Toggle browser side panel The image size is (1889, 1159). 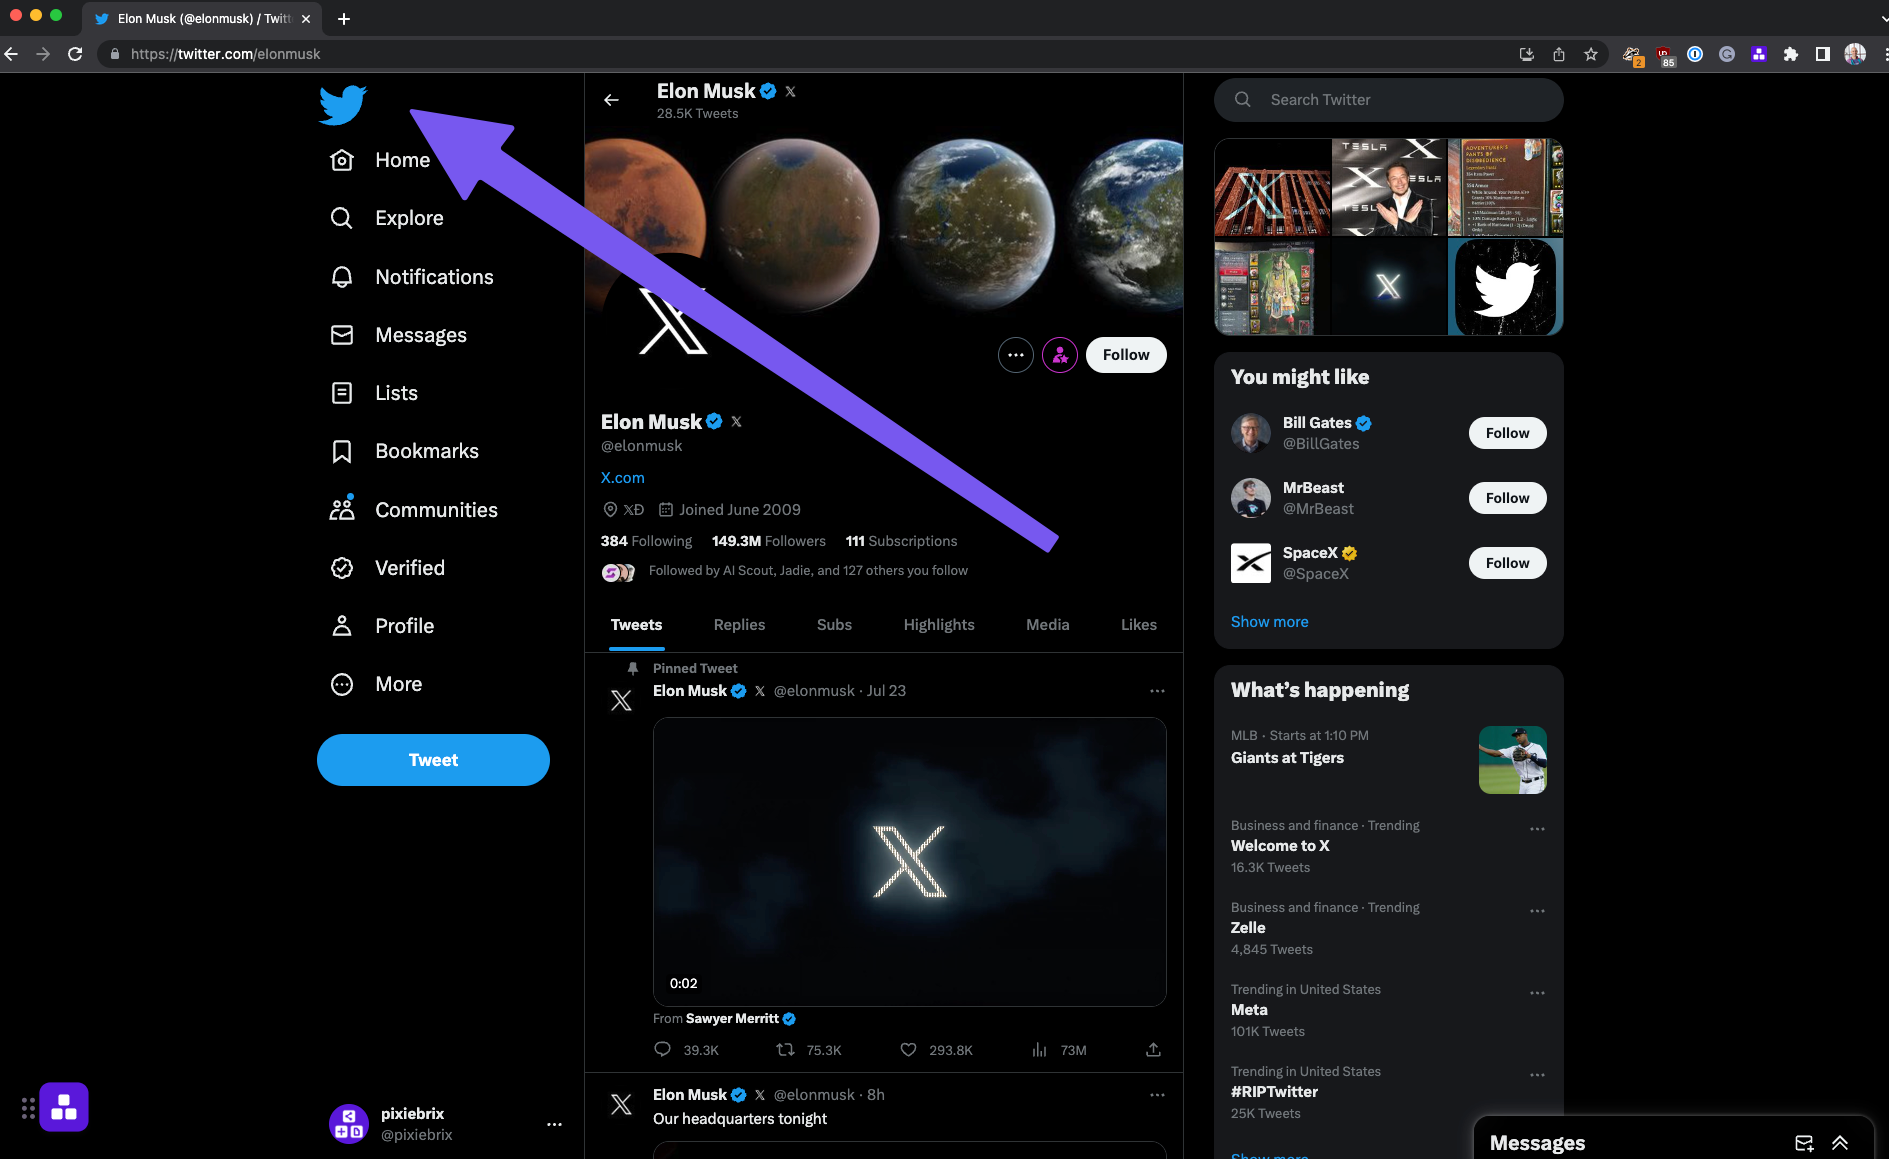[1822, 54]
